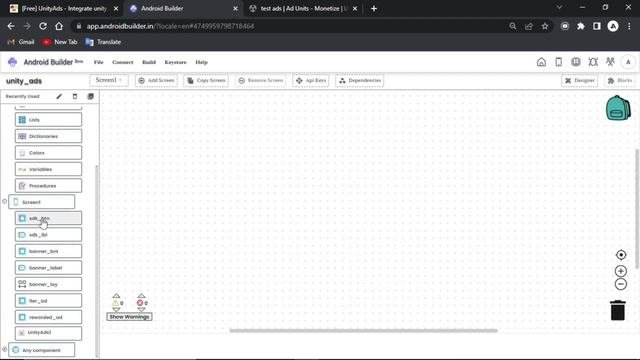Select the iter_ad component
This screenshot has width=640, height=360.
(48, 301)
